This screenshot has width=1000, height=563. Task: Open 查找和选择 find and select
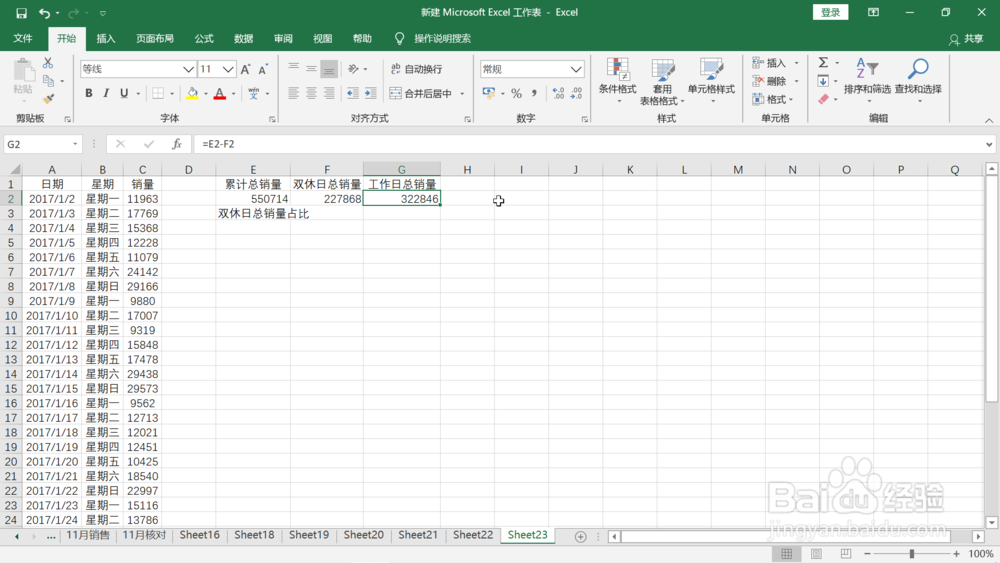point(918,81)
